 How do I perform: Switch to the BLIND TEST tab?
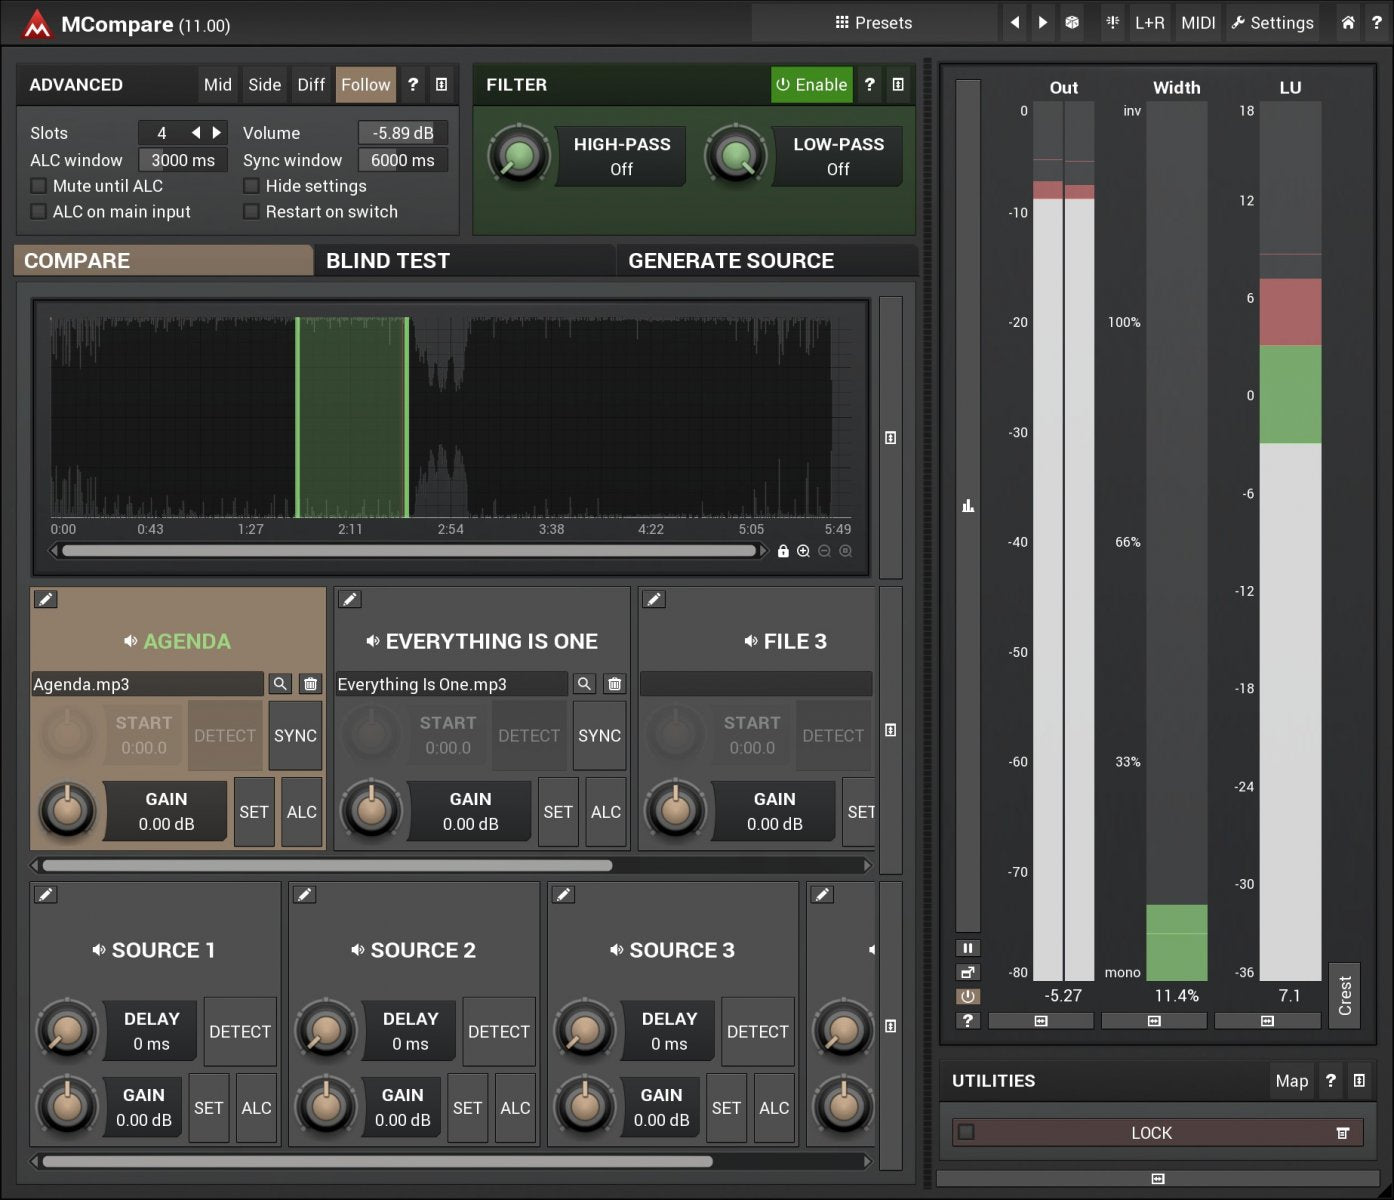tap(389, 260)
